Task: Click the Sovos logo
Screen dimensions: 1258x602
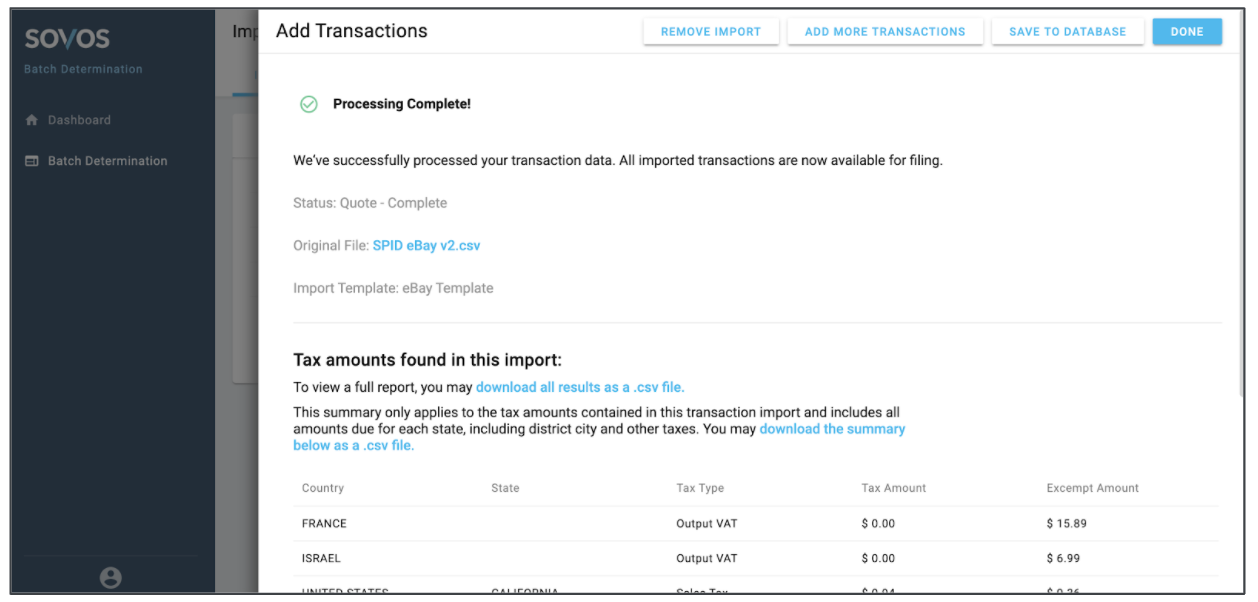Action: tap(67, 39)
